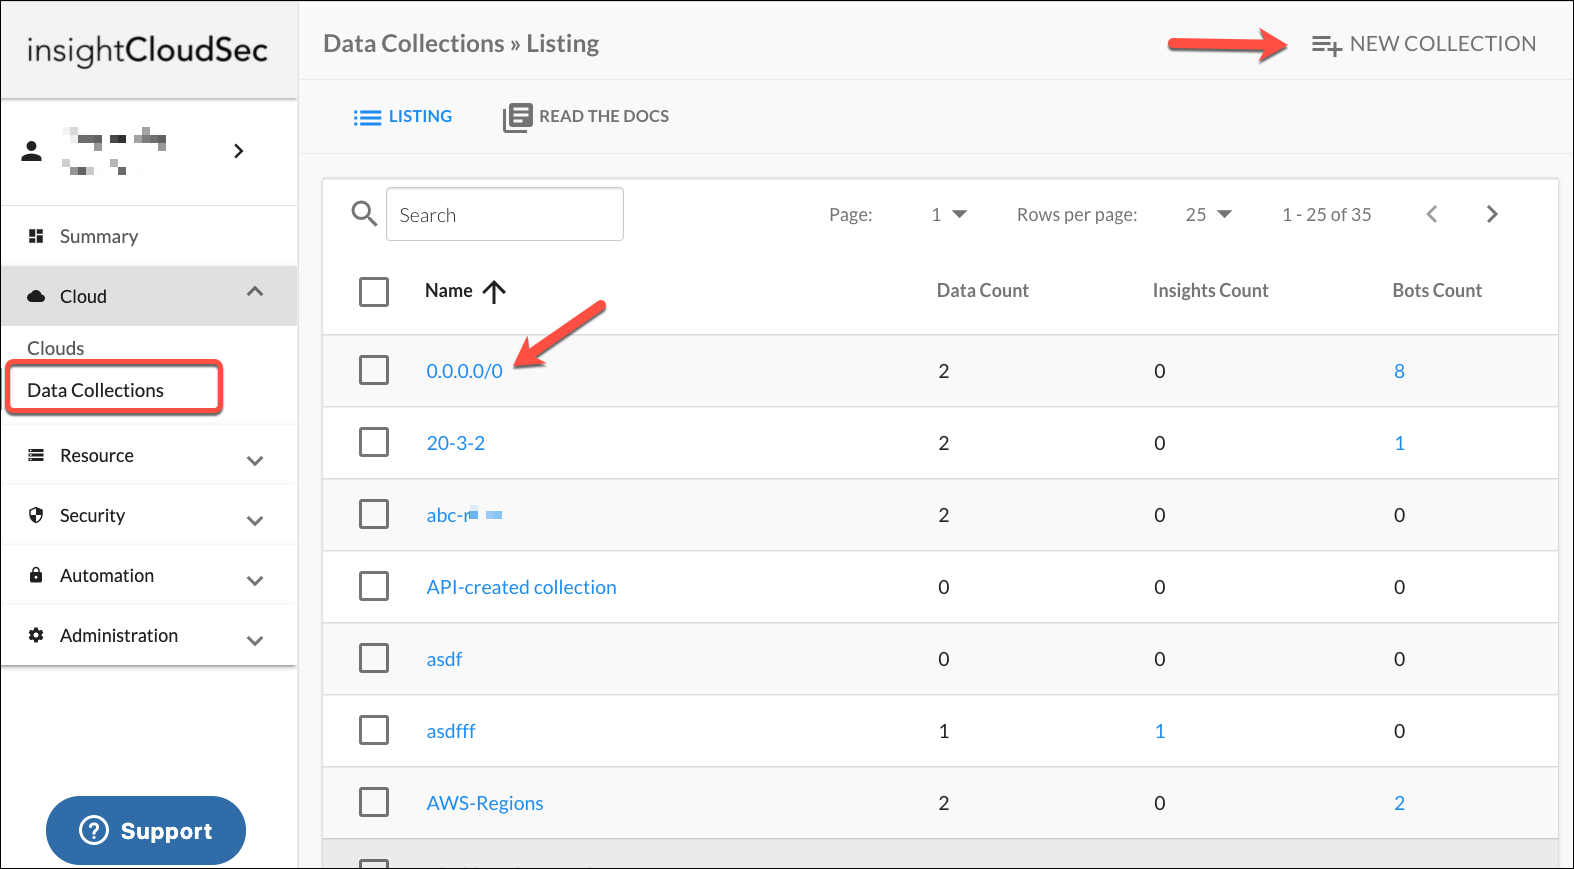
Task: Expand the Administration sidebar section
Action: [x=255, y=641]
